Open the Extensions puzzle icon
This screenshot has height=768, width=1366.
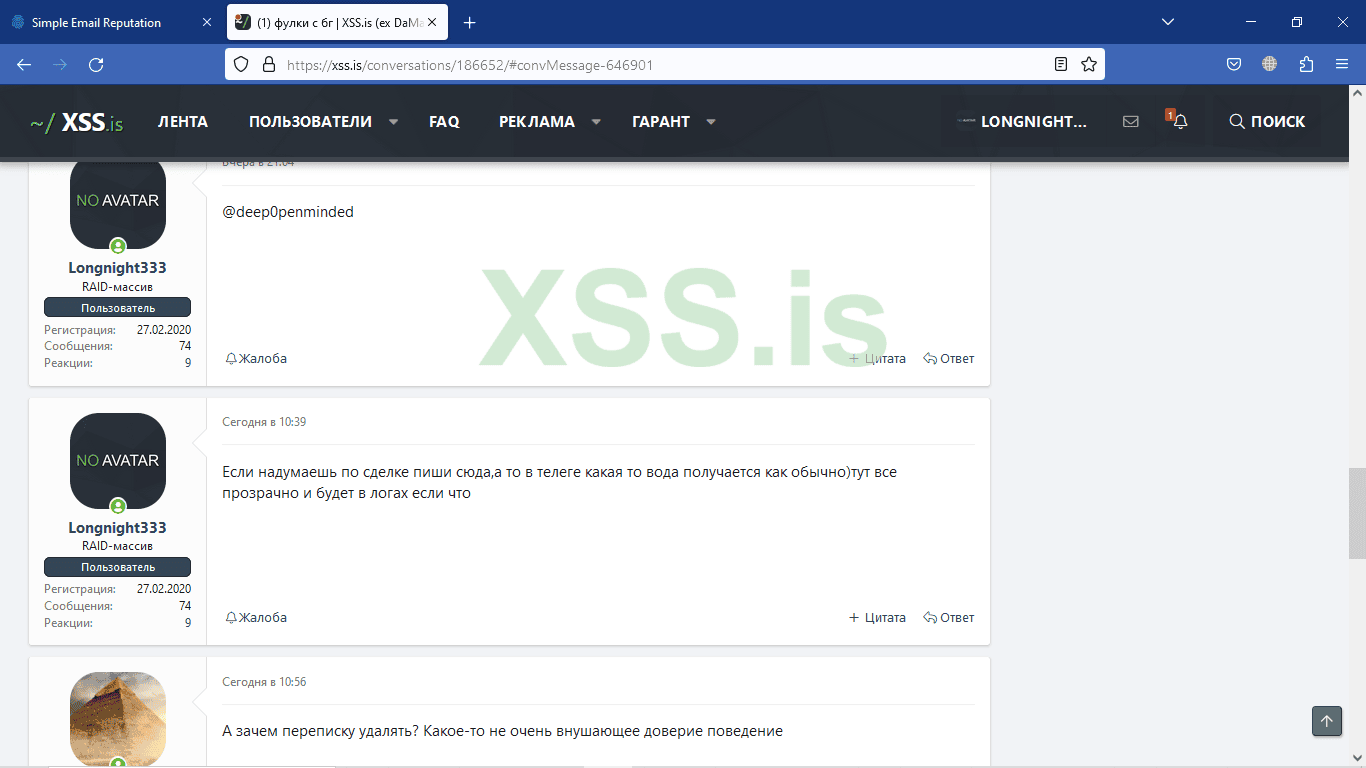(1306, 64)
